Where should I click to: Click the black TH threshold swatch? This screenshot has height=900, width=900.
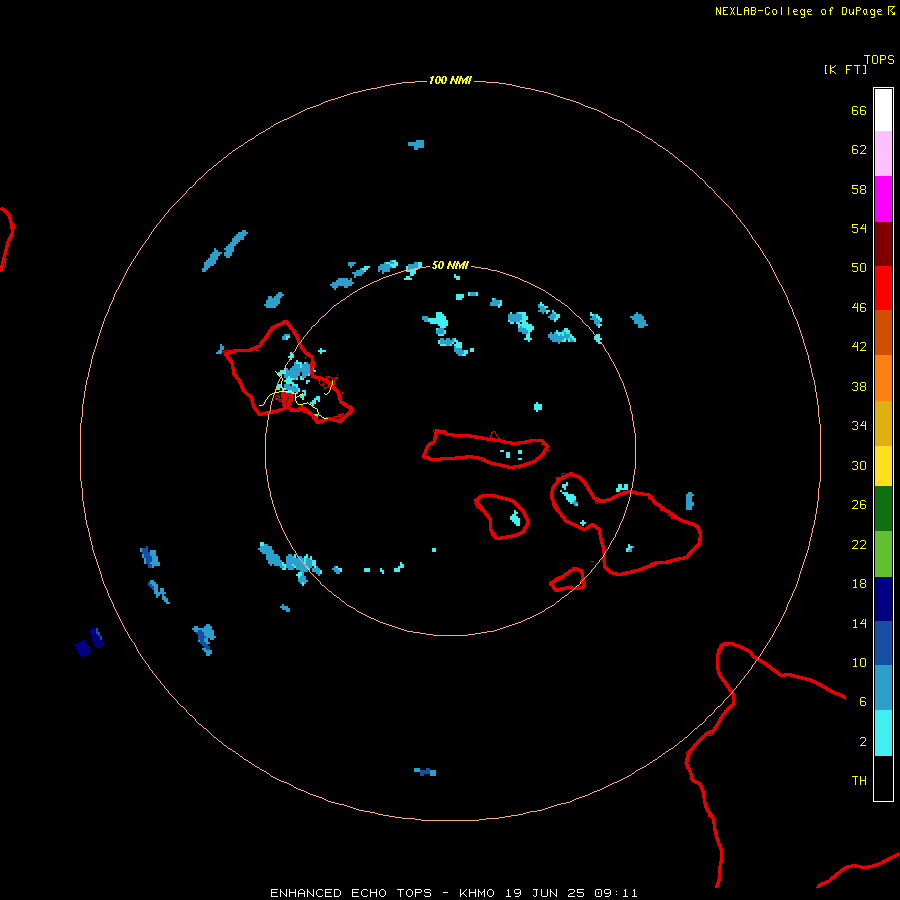pyautogui.click(x=883, y=778)
